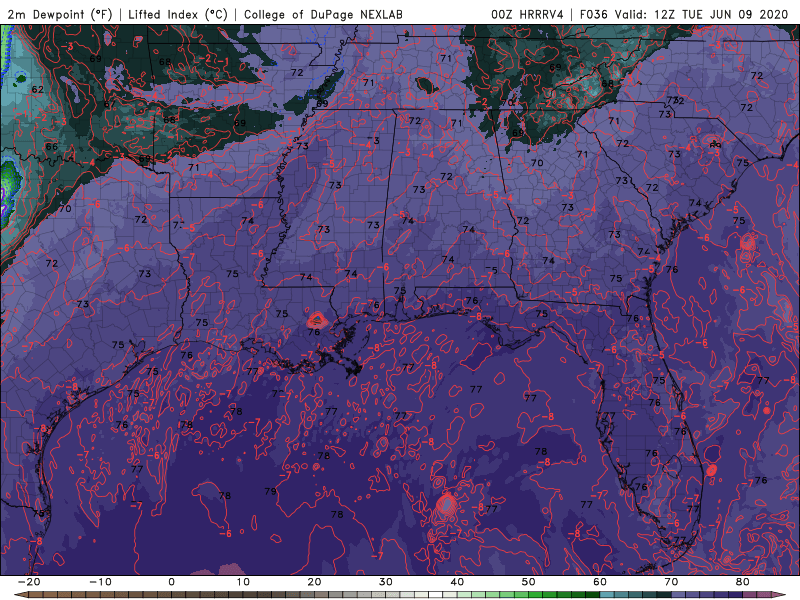Click the 80 label on the color scale

tap(743, 582)
